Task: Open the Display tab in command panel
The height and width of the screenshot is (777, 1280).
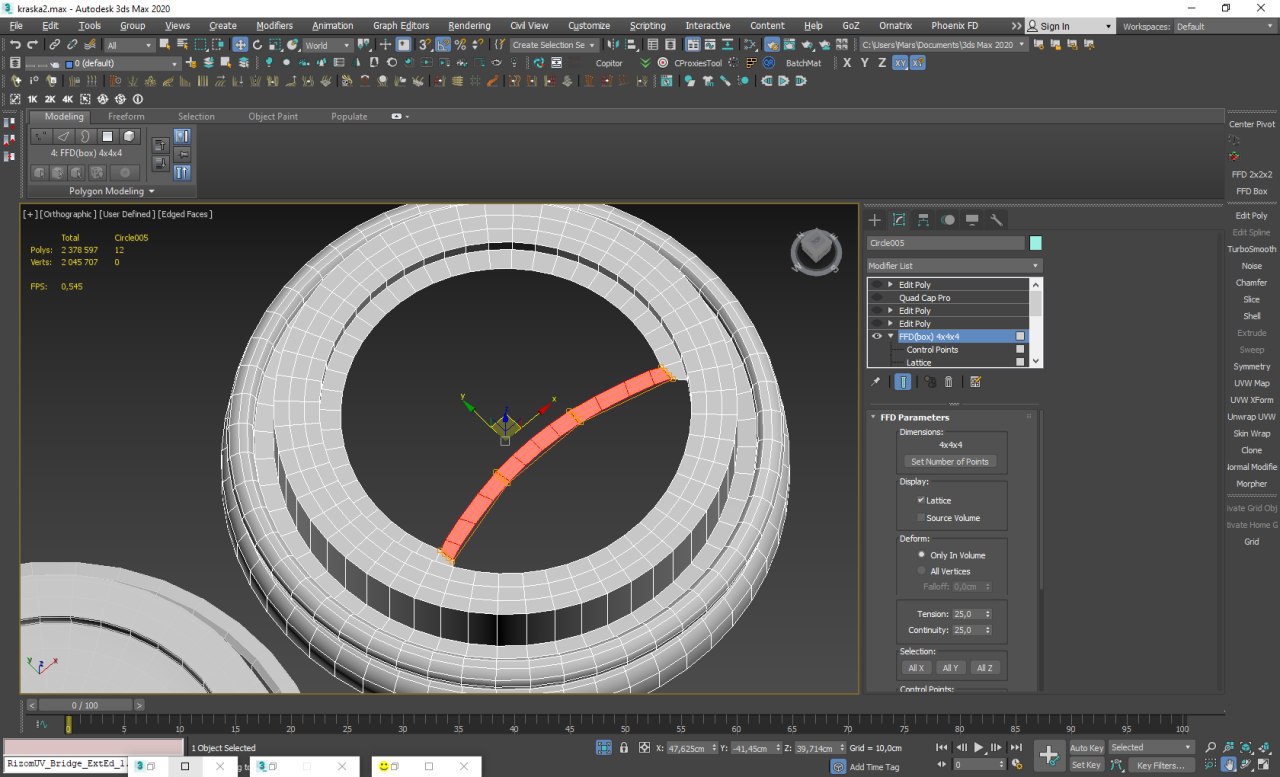Action: [972, 220]
